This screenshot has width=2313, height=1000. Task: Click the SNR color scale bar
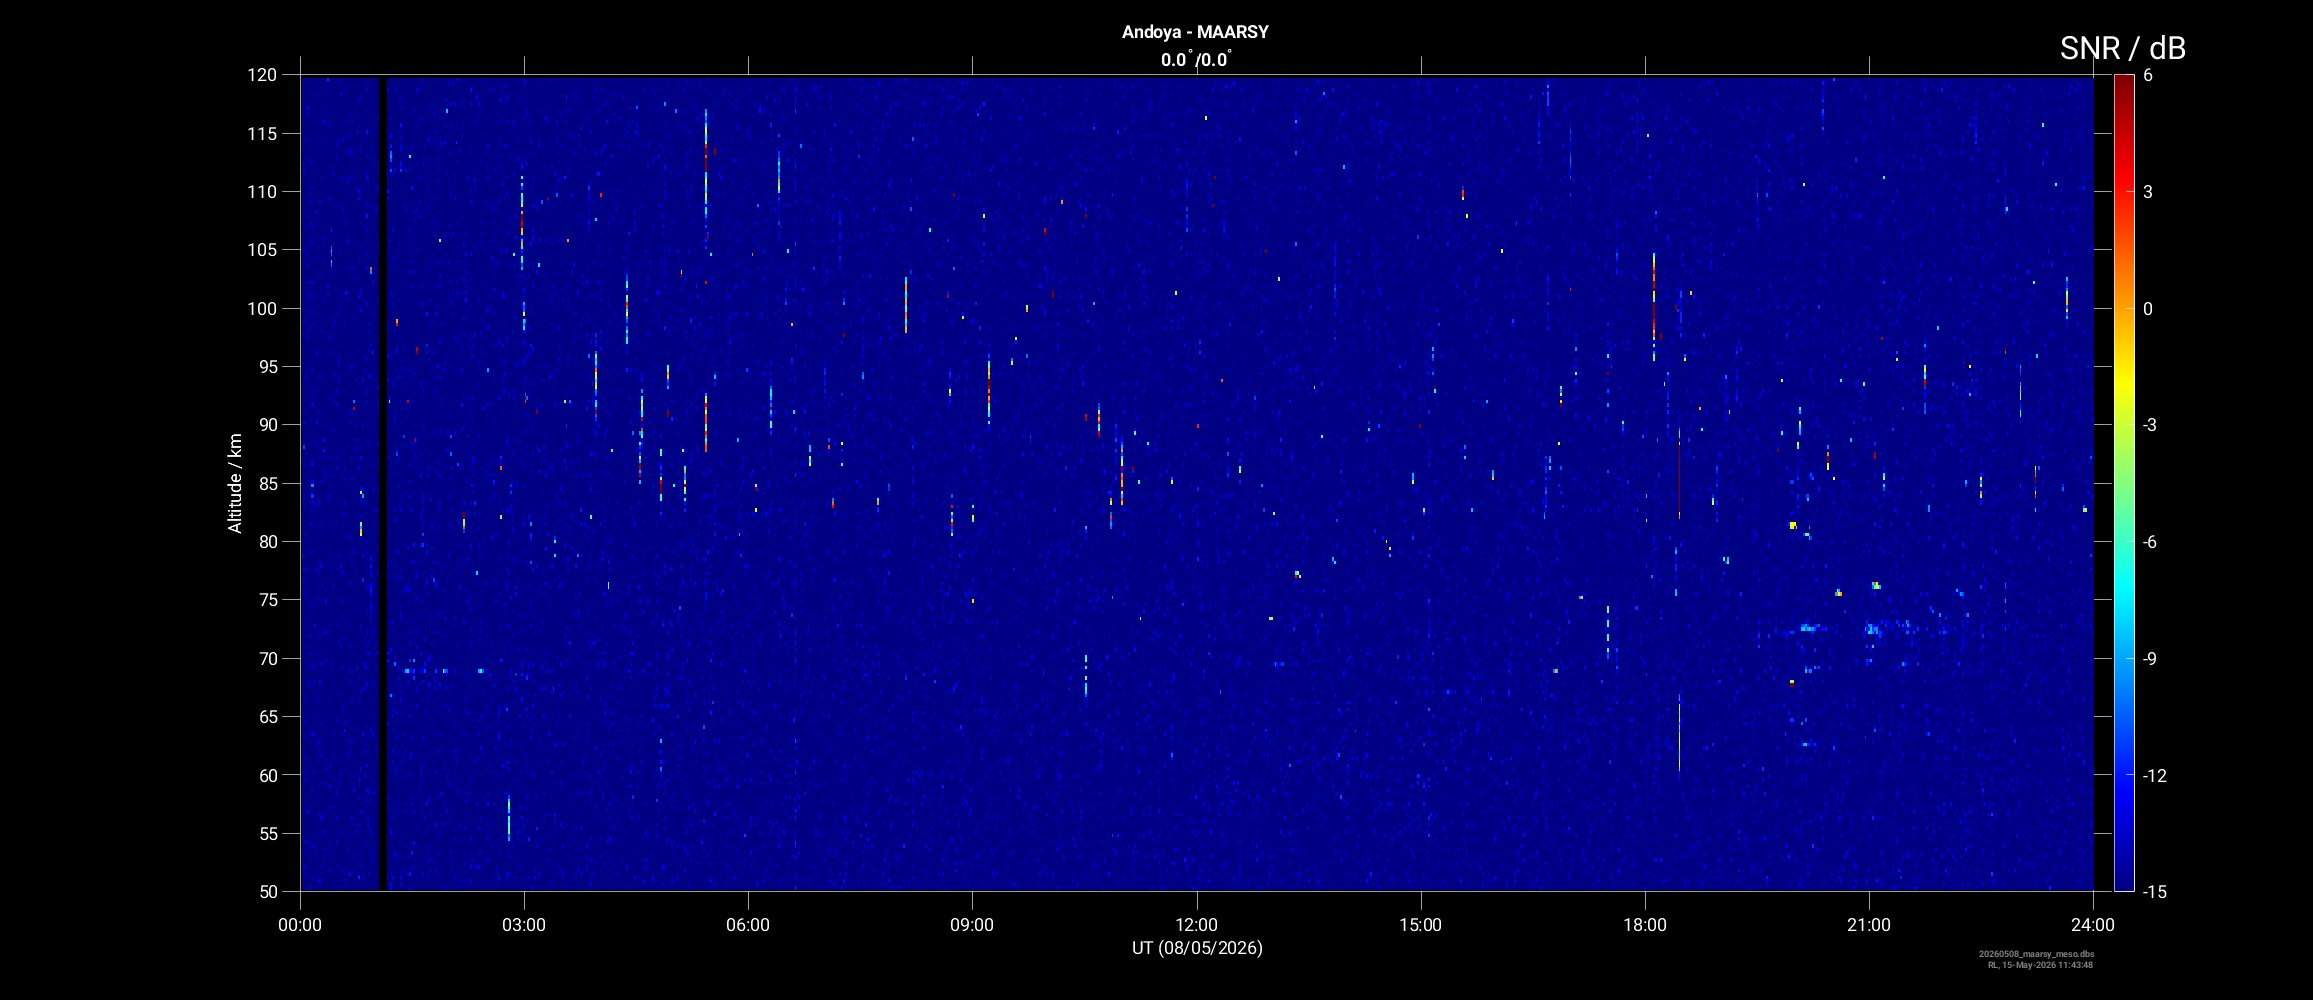coord(2124,483)
